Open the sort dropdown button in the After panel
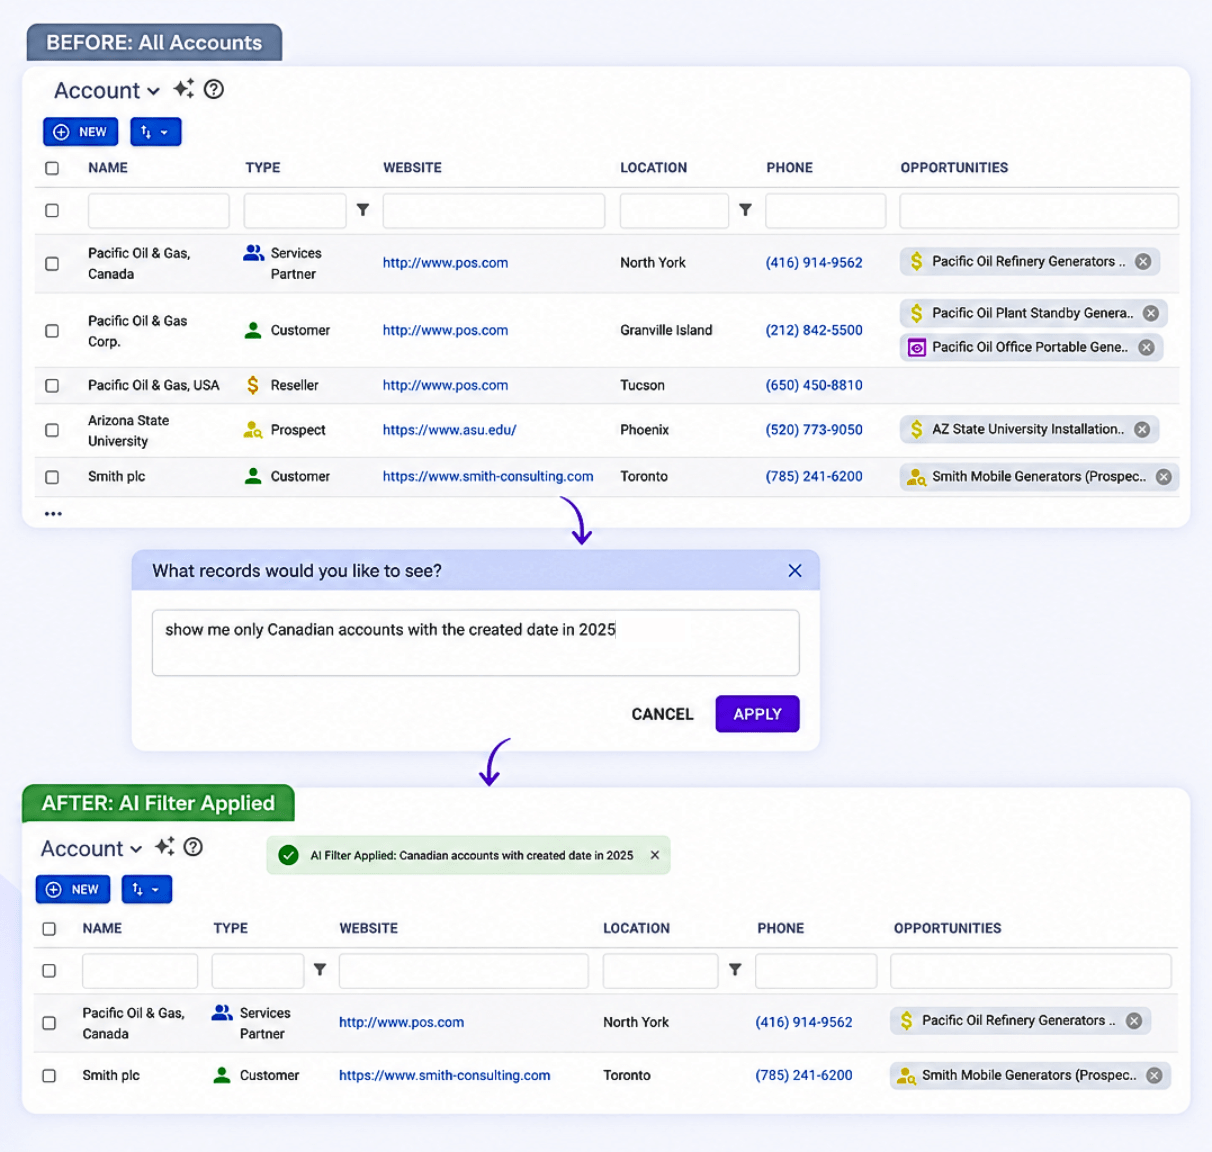This screenshot has width=1212, height=1152. [x=147, y=889]
